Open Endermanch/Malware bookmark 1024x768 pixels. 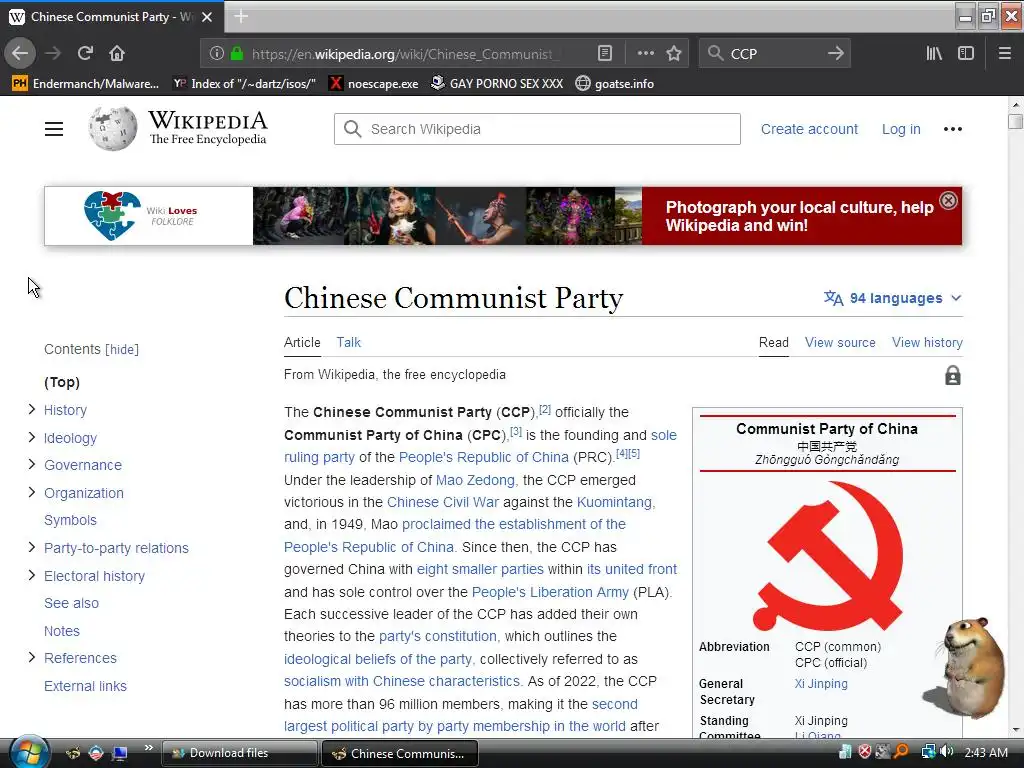pos(86,84)
